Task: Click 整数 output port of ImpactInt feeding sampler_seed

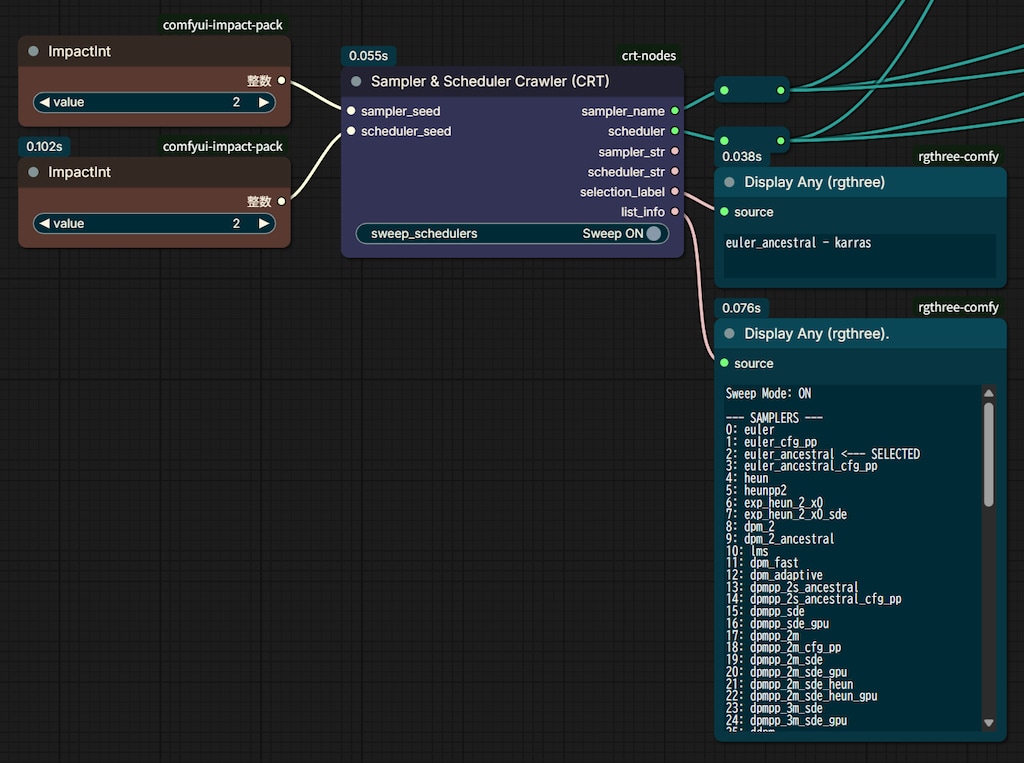Action: tap(281, 80)
